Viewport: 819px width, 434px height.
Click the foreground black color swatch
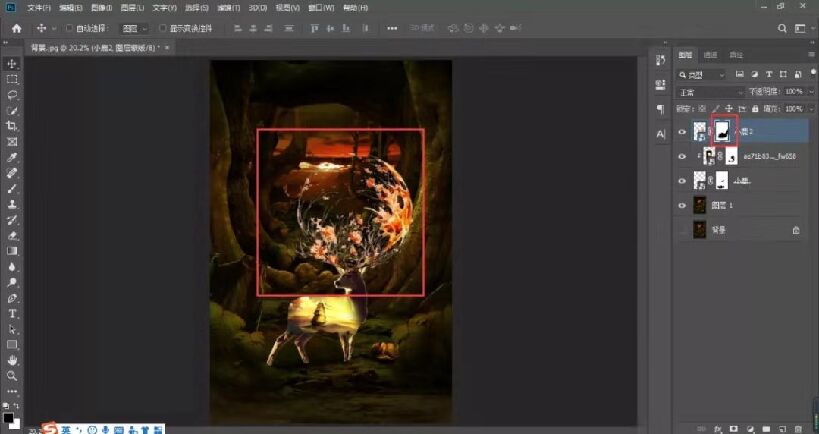8,418
